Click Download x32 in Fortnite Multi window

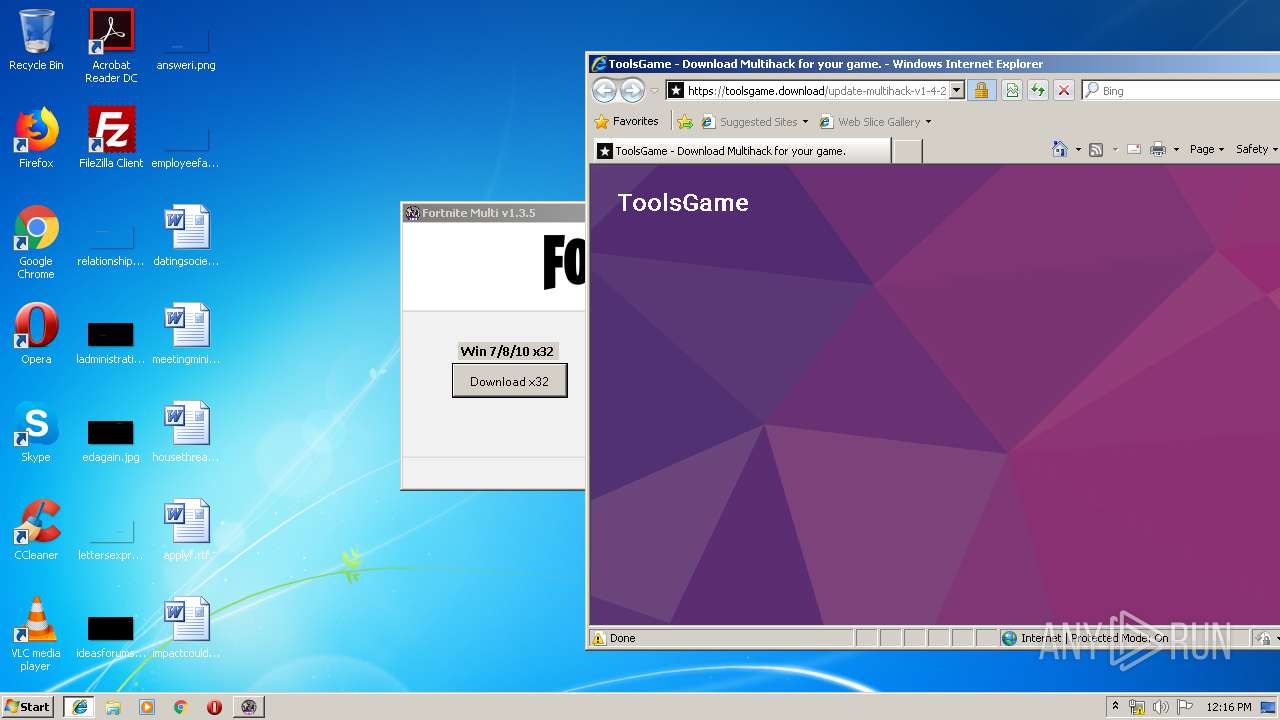(510, 381)
